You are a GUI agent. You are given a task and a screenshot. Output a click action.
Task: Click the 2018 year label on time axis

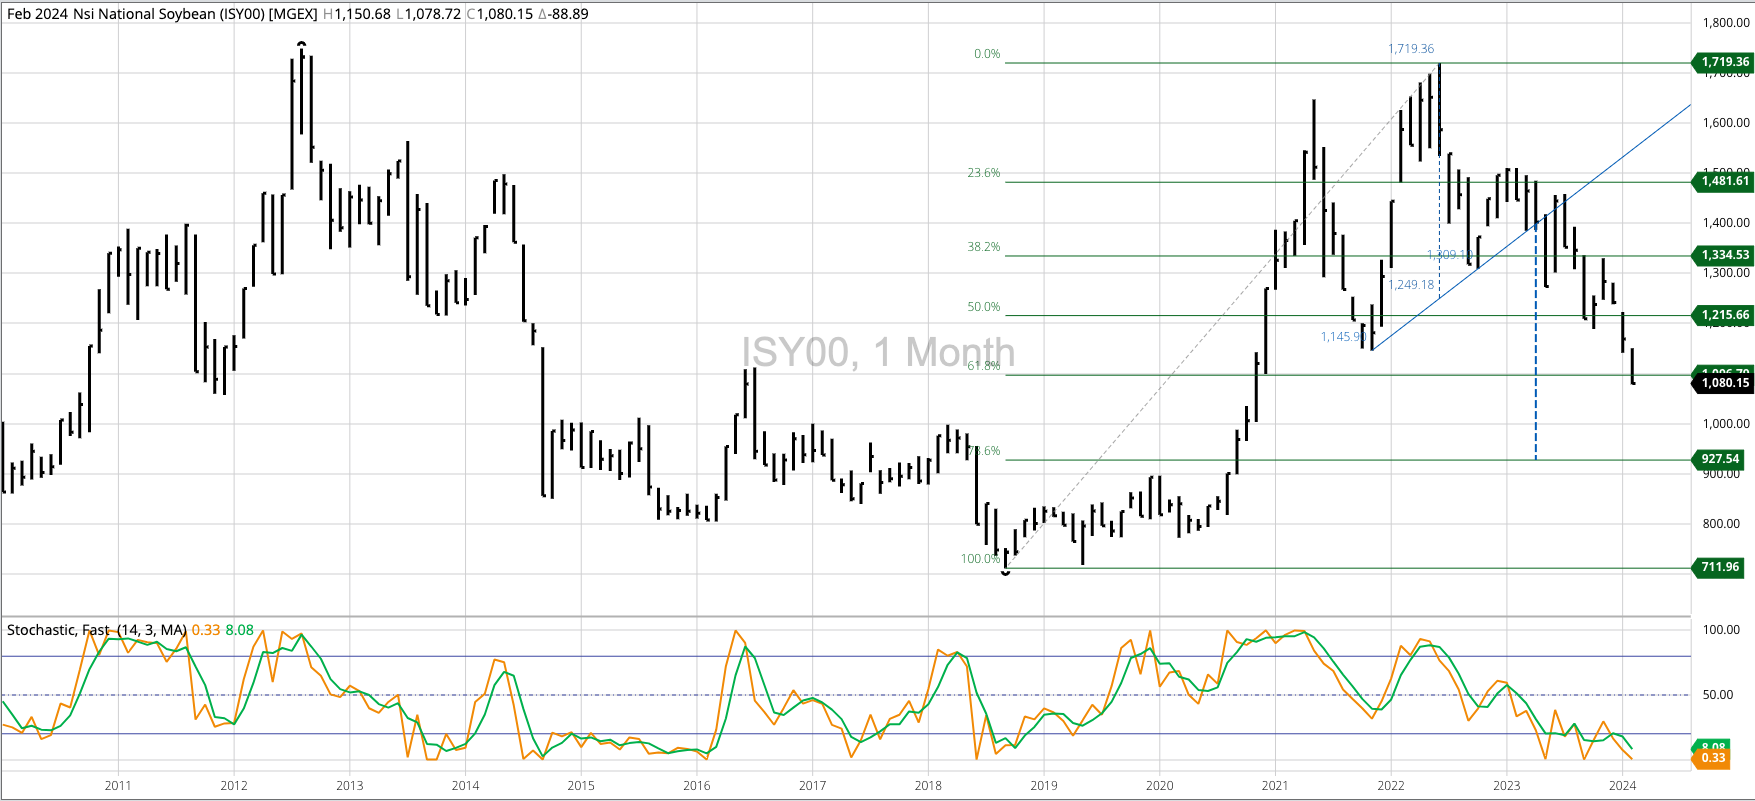[x=928, y=785]
